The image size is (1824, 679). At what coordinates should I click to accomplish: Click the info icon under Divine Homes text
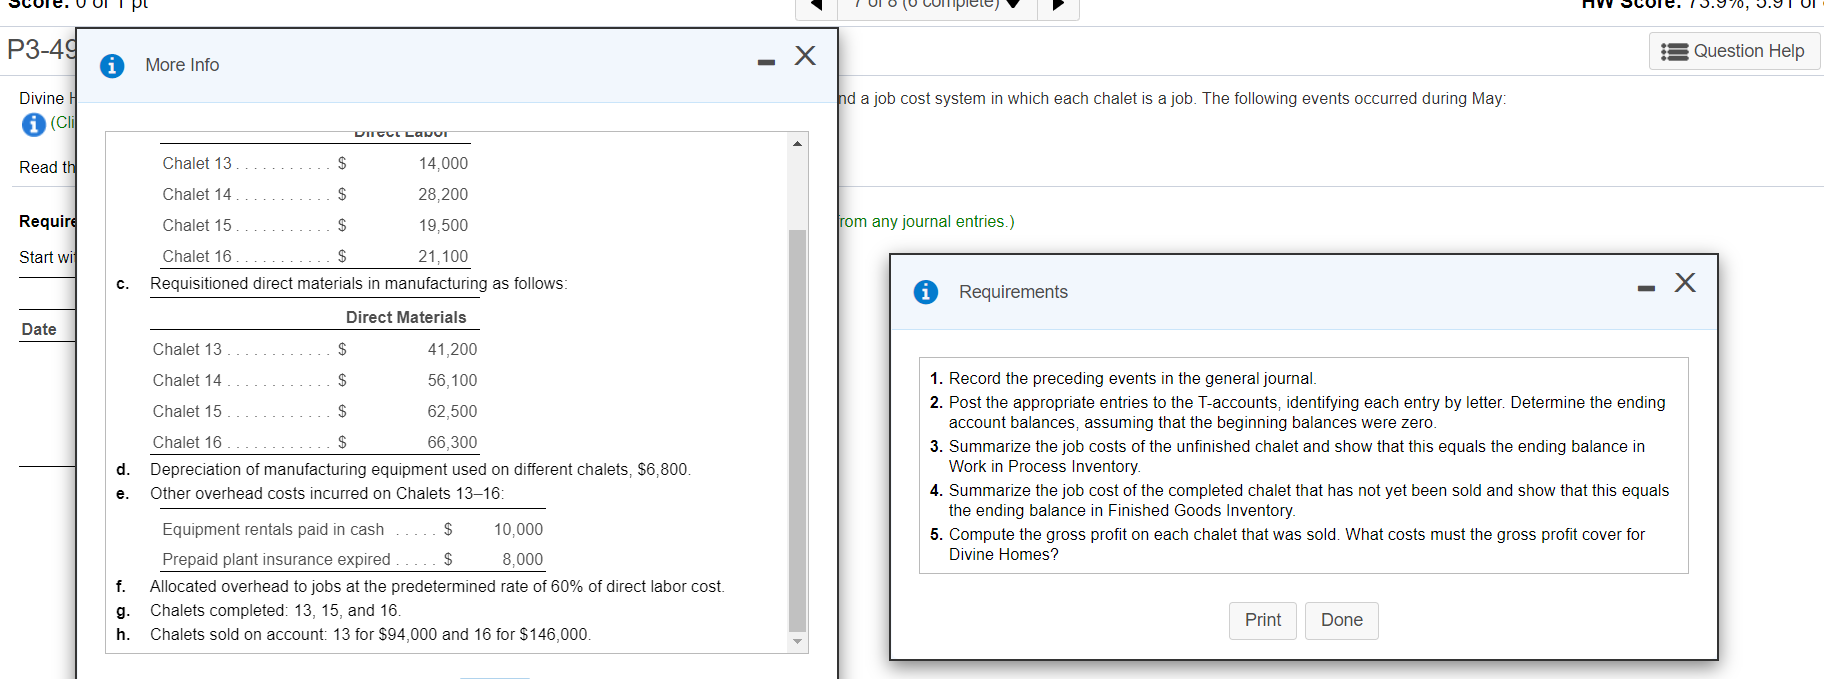point(34,124)
